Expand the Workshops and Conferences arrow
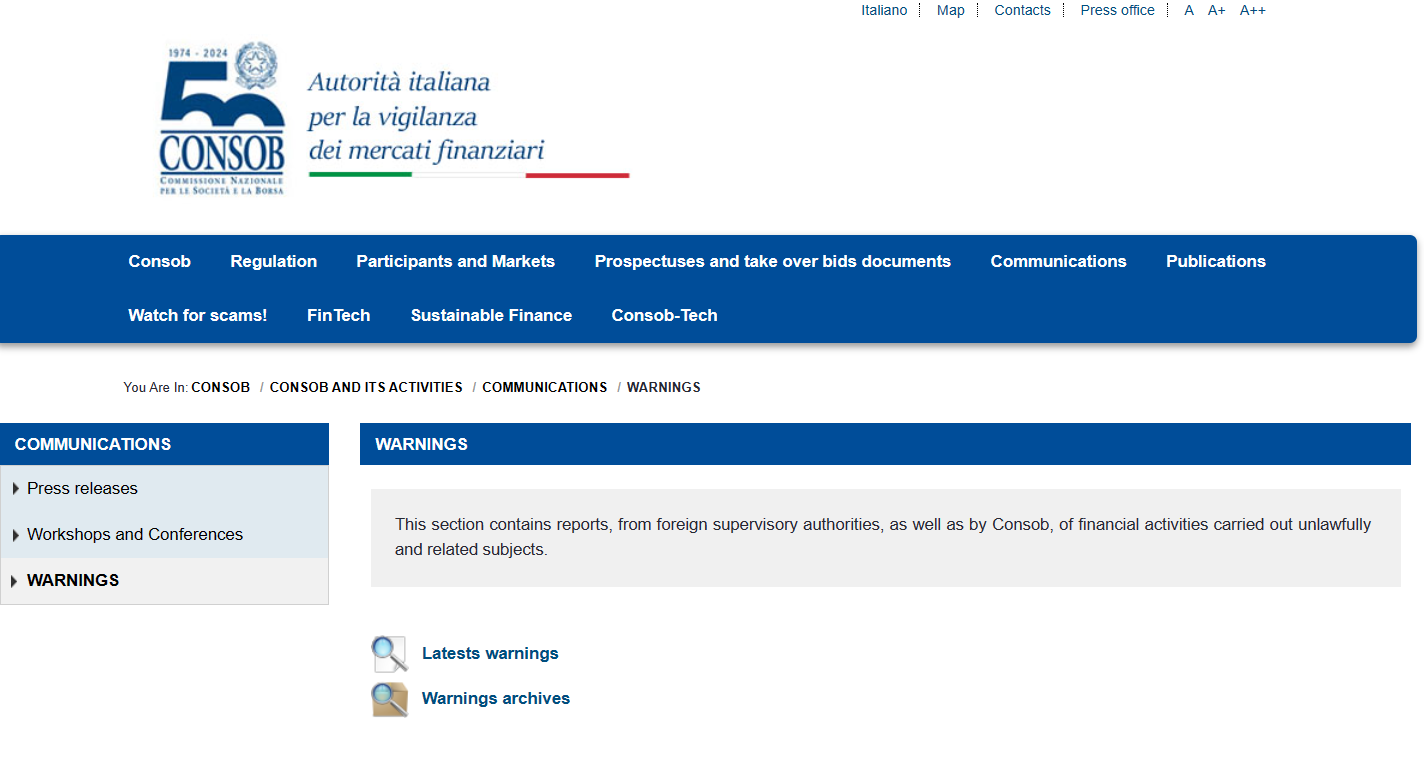Screen dimensions: 1424x759 [16, 535]
